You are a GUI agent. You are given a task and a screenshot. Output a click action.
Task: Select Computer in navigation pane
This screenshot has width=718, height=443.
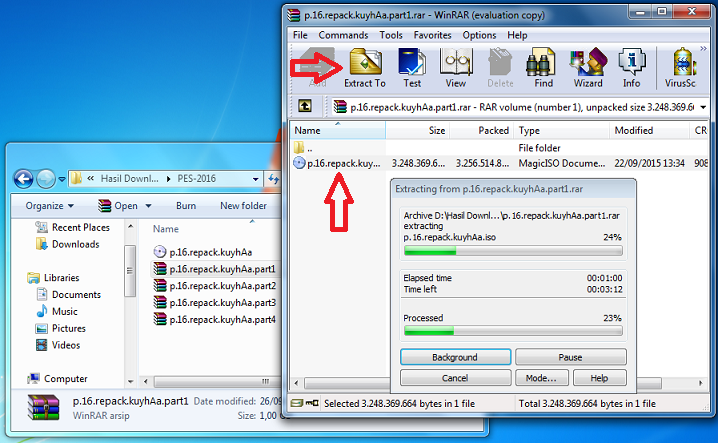point(57,379)
